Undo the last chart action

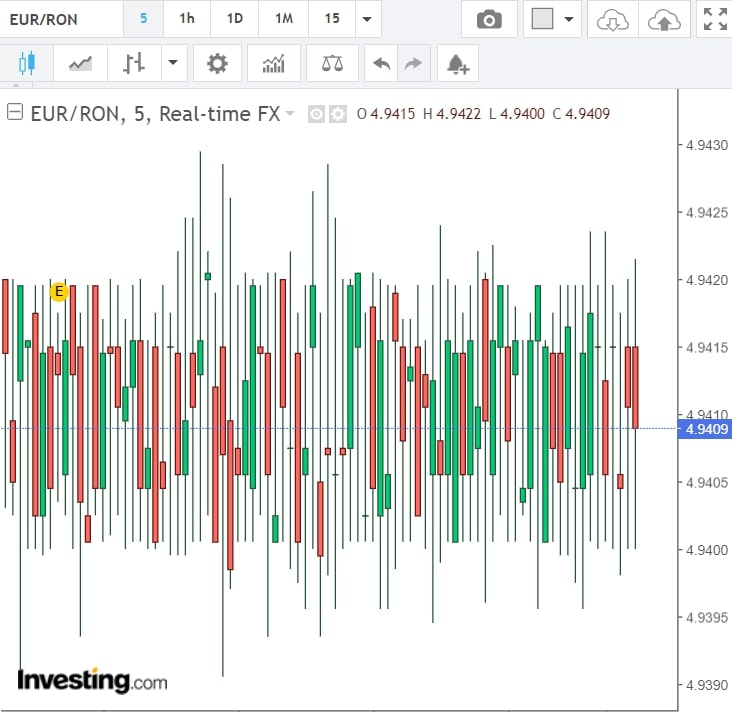[x=381, y=64]
